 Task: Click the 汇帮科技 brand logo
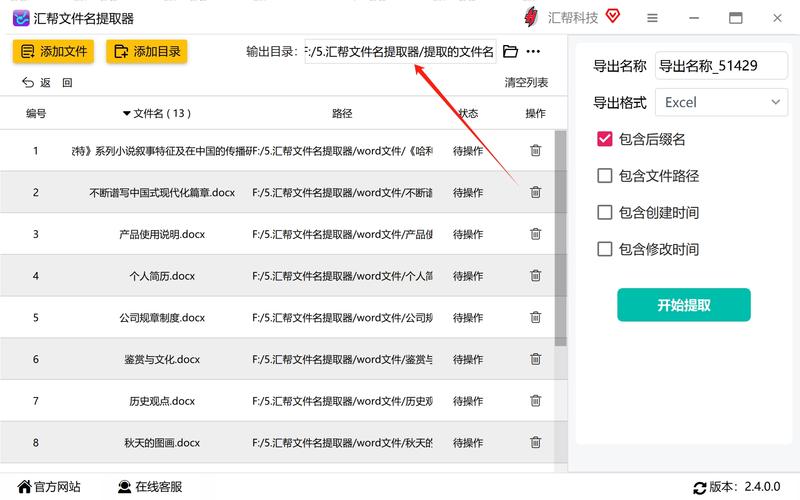pos(531,18)
